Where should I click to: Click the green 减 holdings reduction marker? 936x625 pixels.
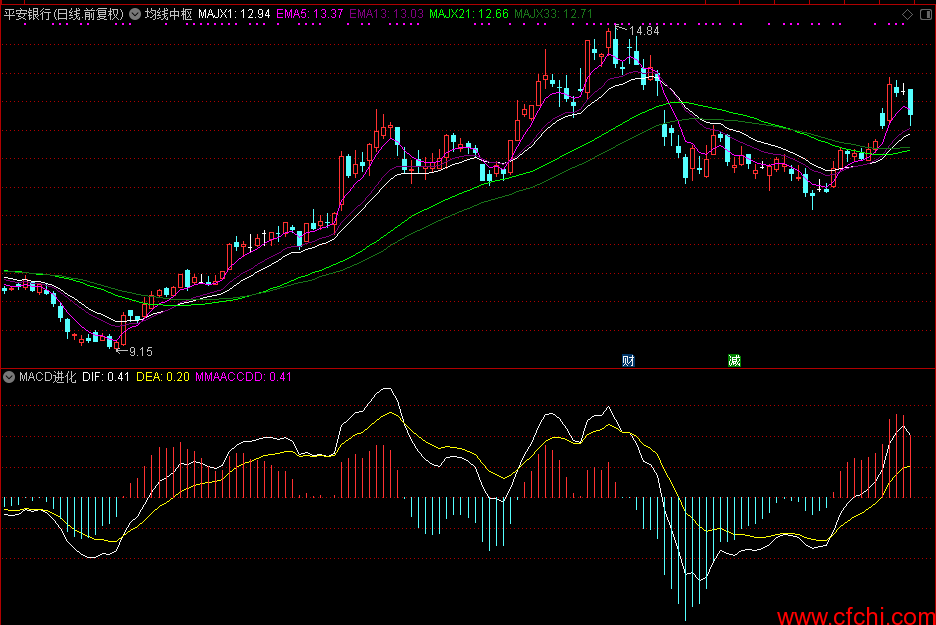point(735,360)
